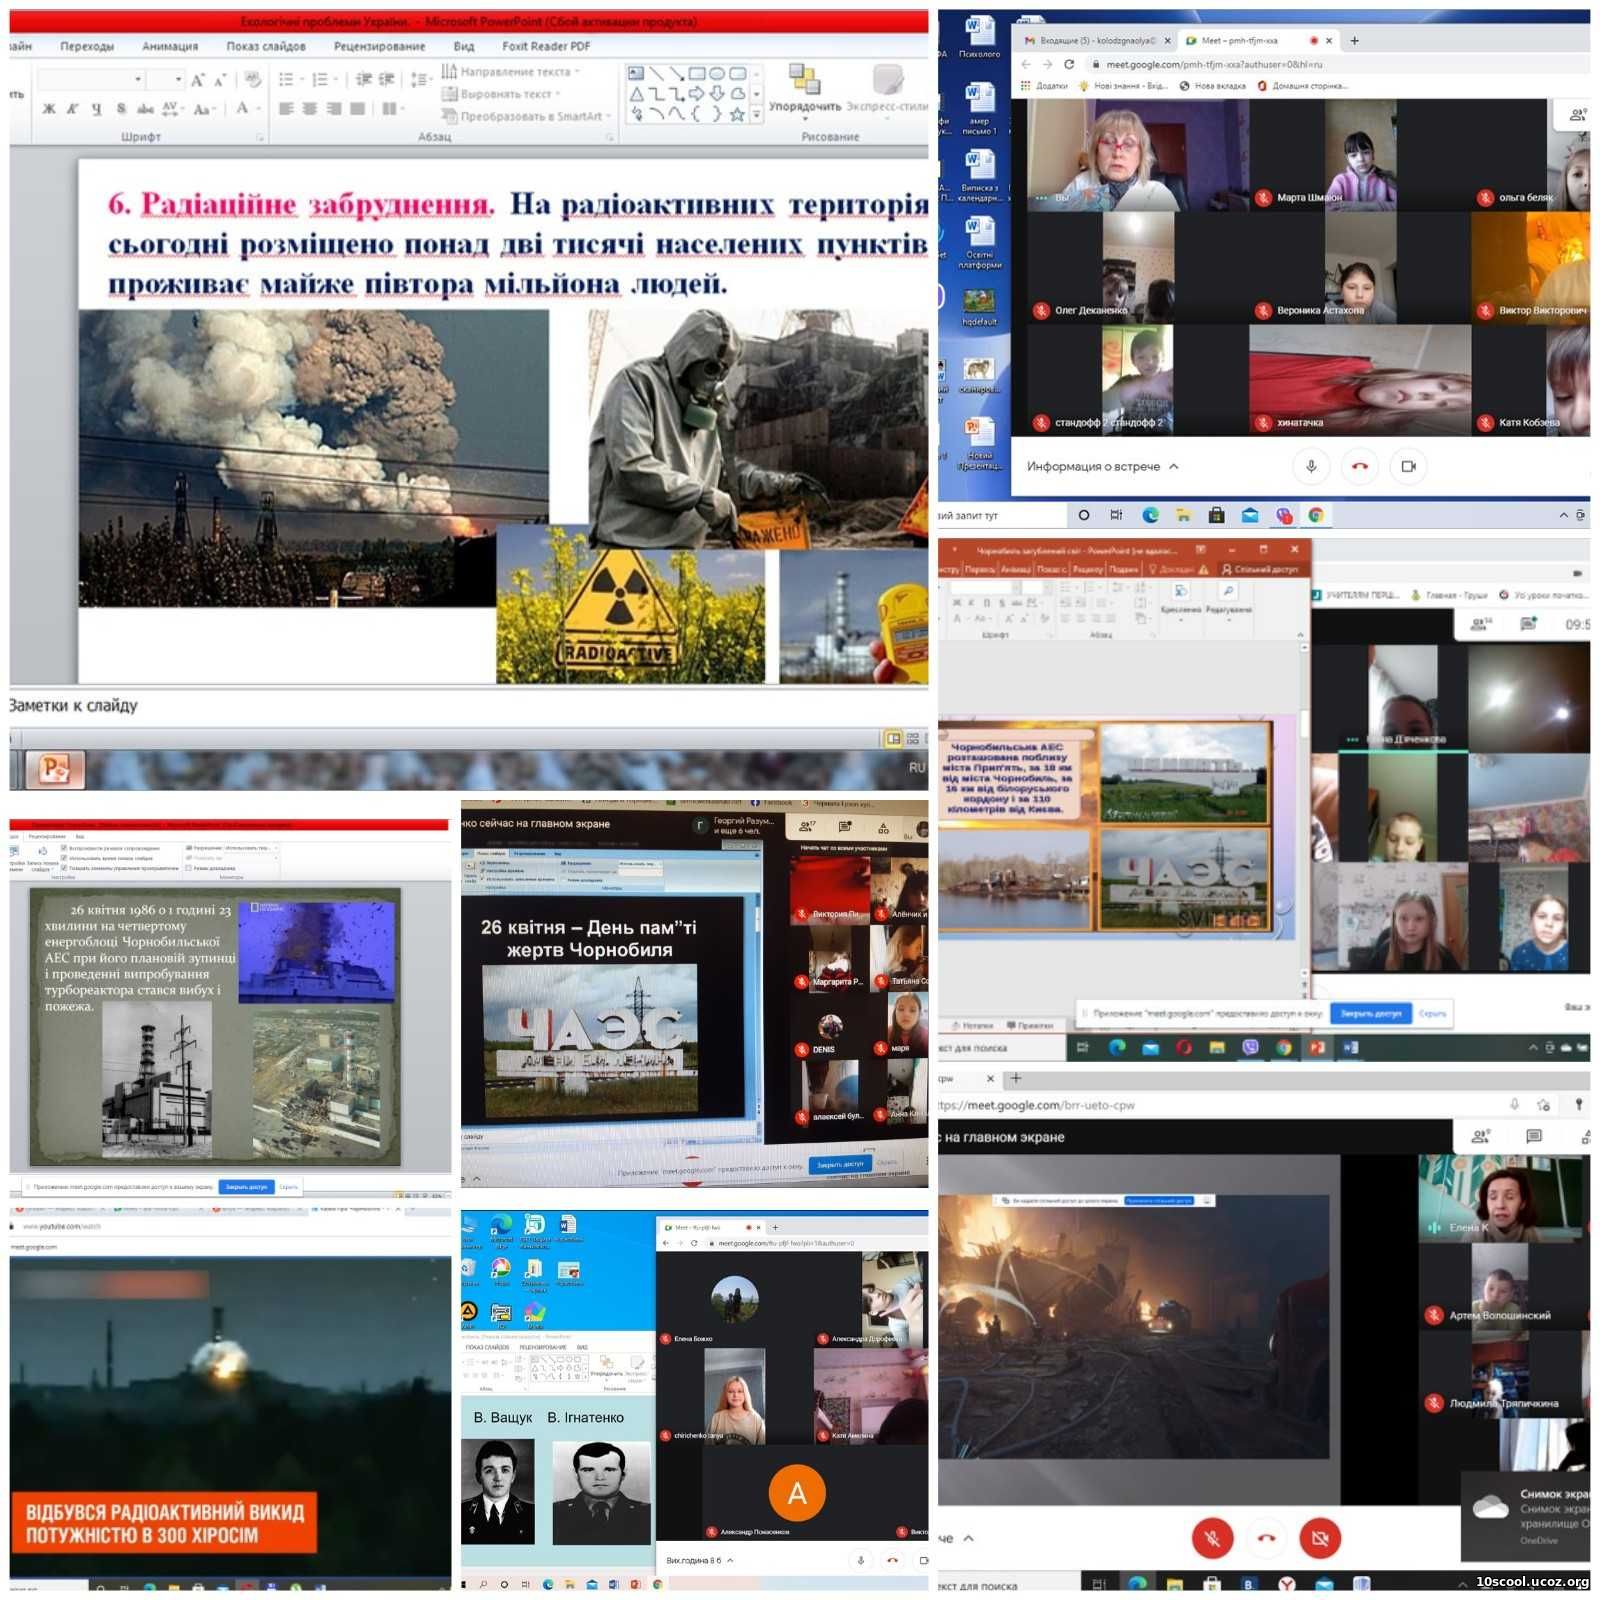This screenshot has width=1600, height=1600.
Task: Click the bulleted list icon
Action: coord(288,79)
